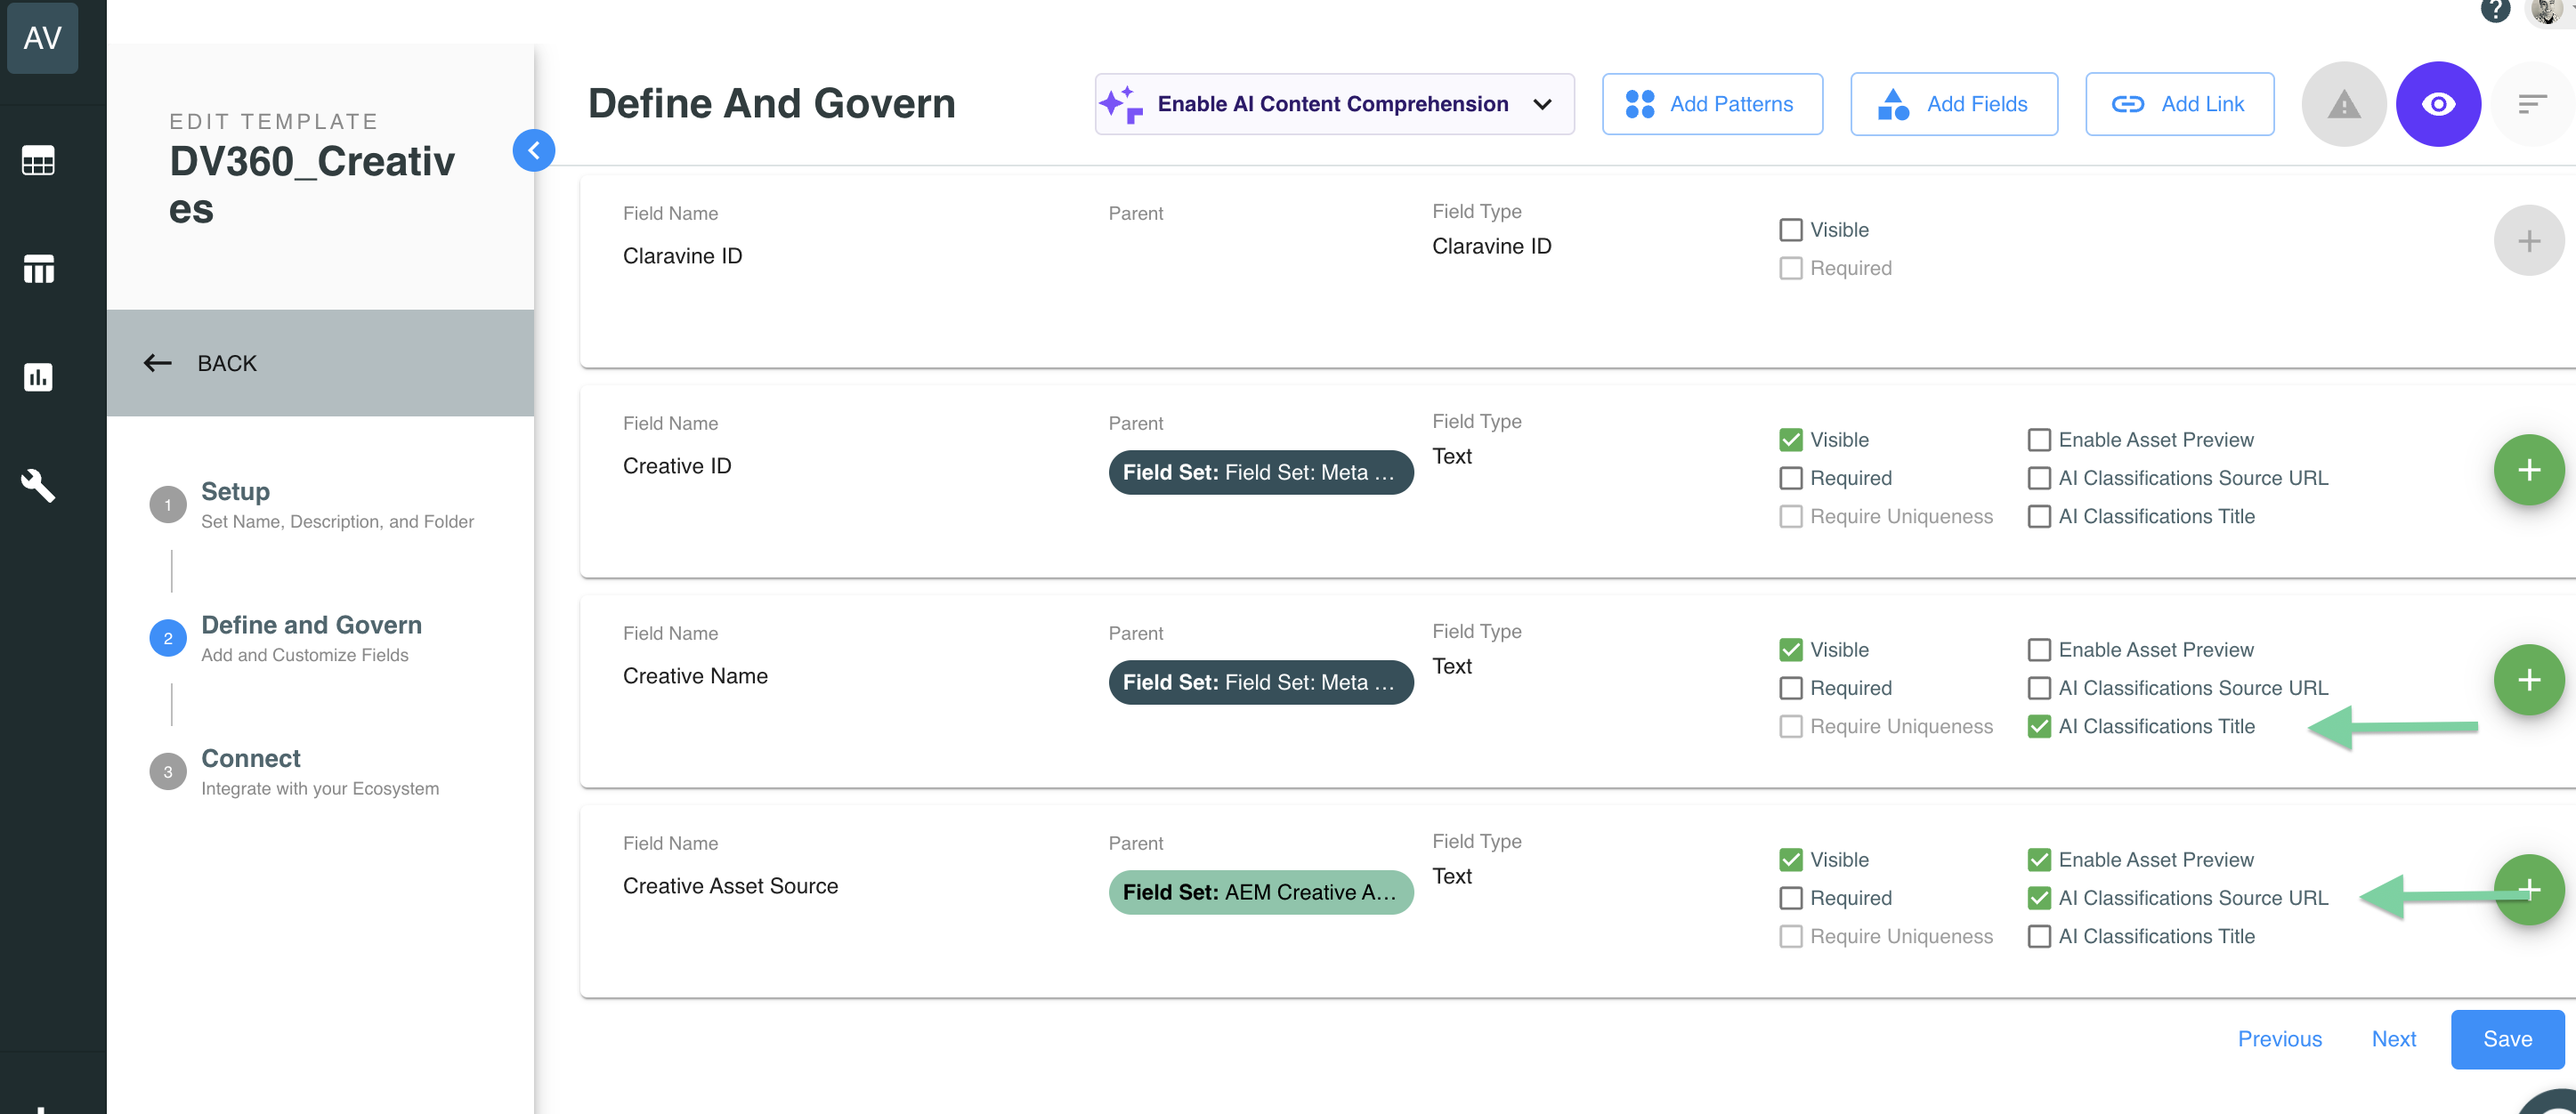Click the Save button
Viewport: 2576px width, 1114px height.
pyautogui.click(x=2507, y=1039)
